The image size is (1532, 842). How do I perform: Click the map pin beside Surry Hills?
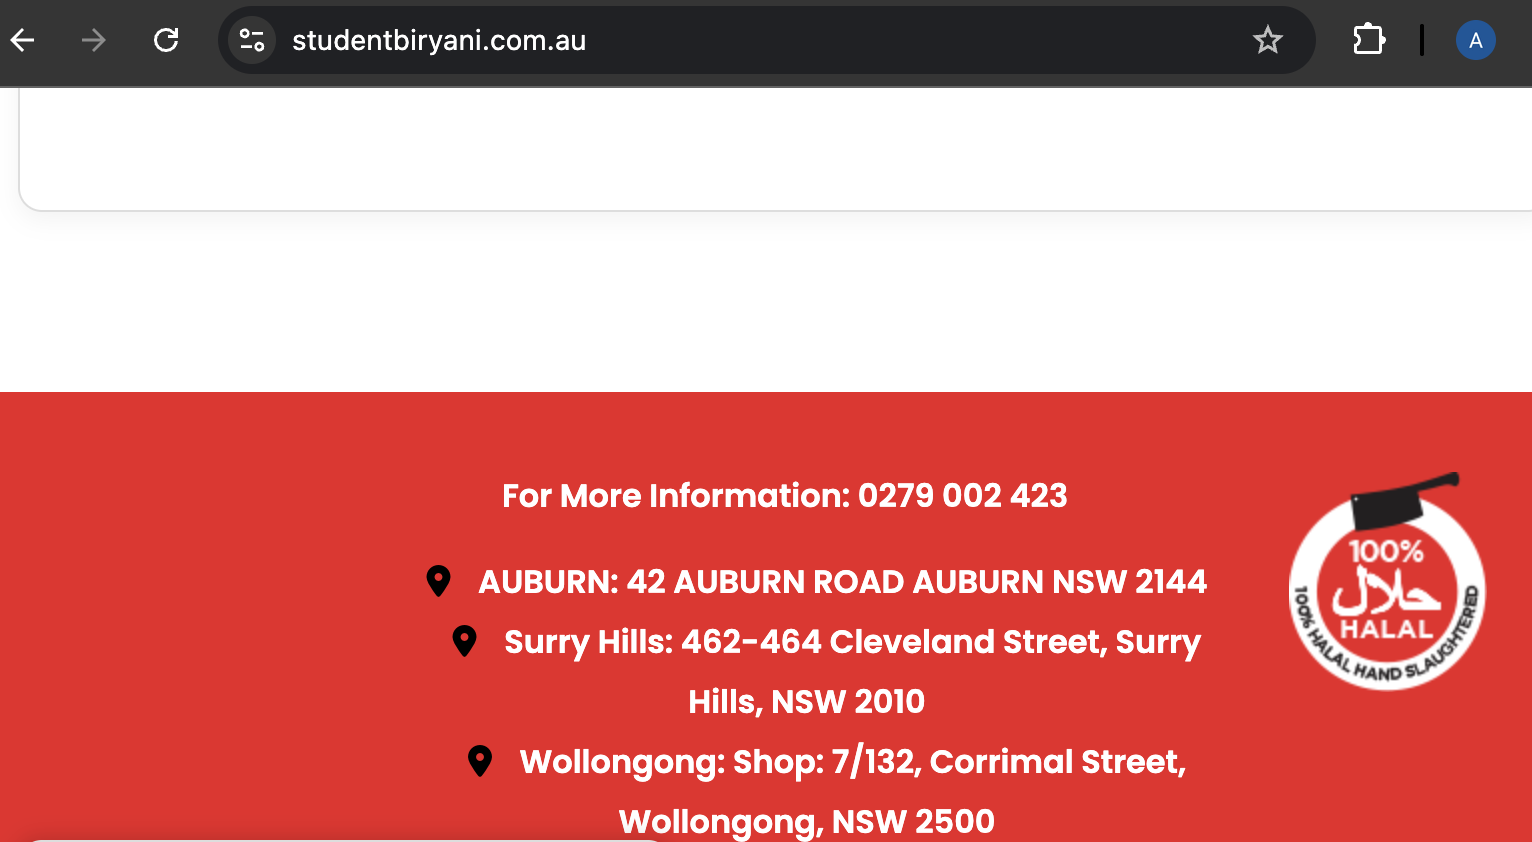coord(464,641)
